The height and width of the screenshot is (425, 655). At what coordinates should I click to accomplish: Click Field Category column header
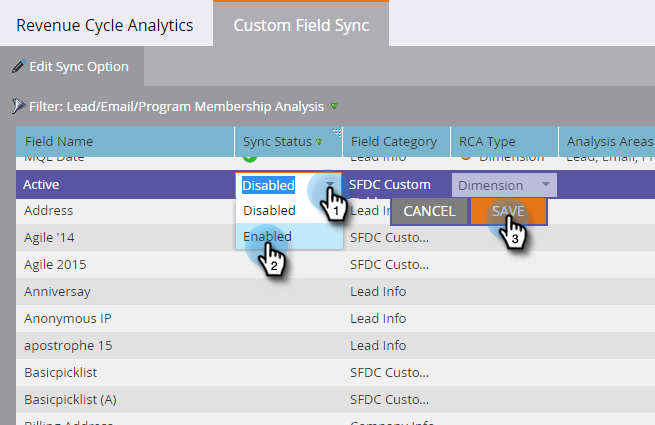coord(396,142)
